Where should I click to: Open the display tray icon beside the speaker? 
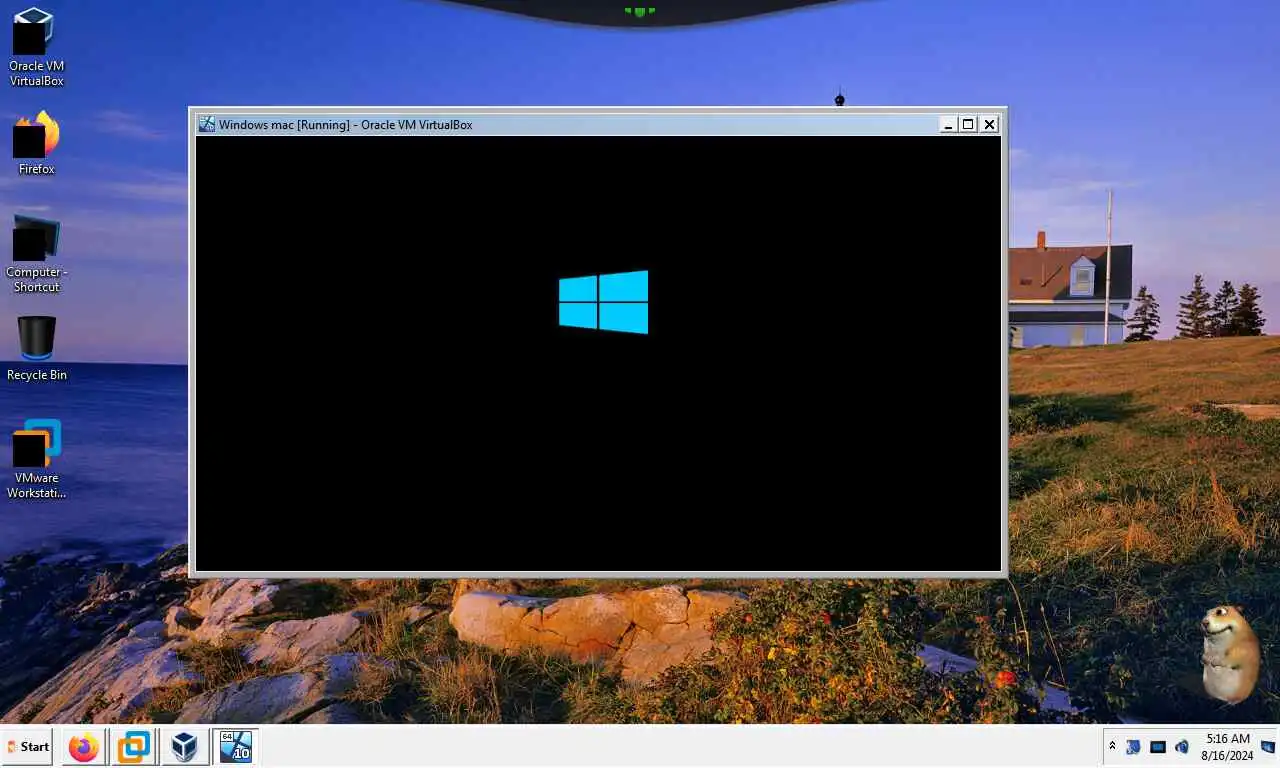click(x=1158, y=747)
